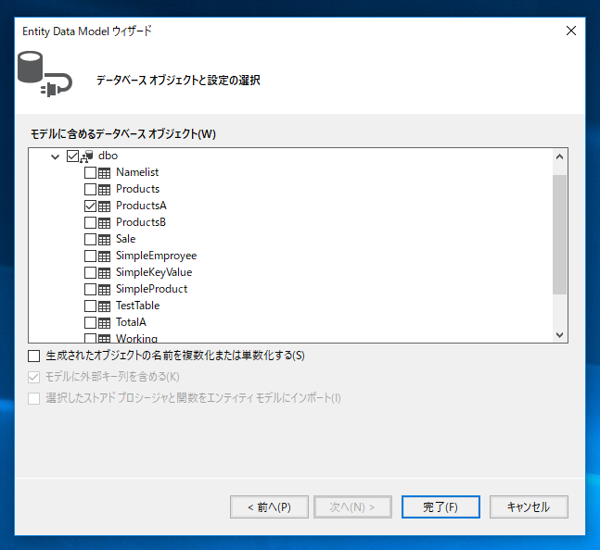Collapse the dbo tree node
The height and width of the screenshot is (550, 600).
click(55, 157)
